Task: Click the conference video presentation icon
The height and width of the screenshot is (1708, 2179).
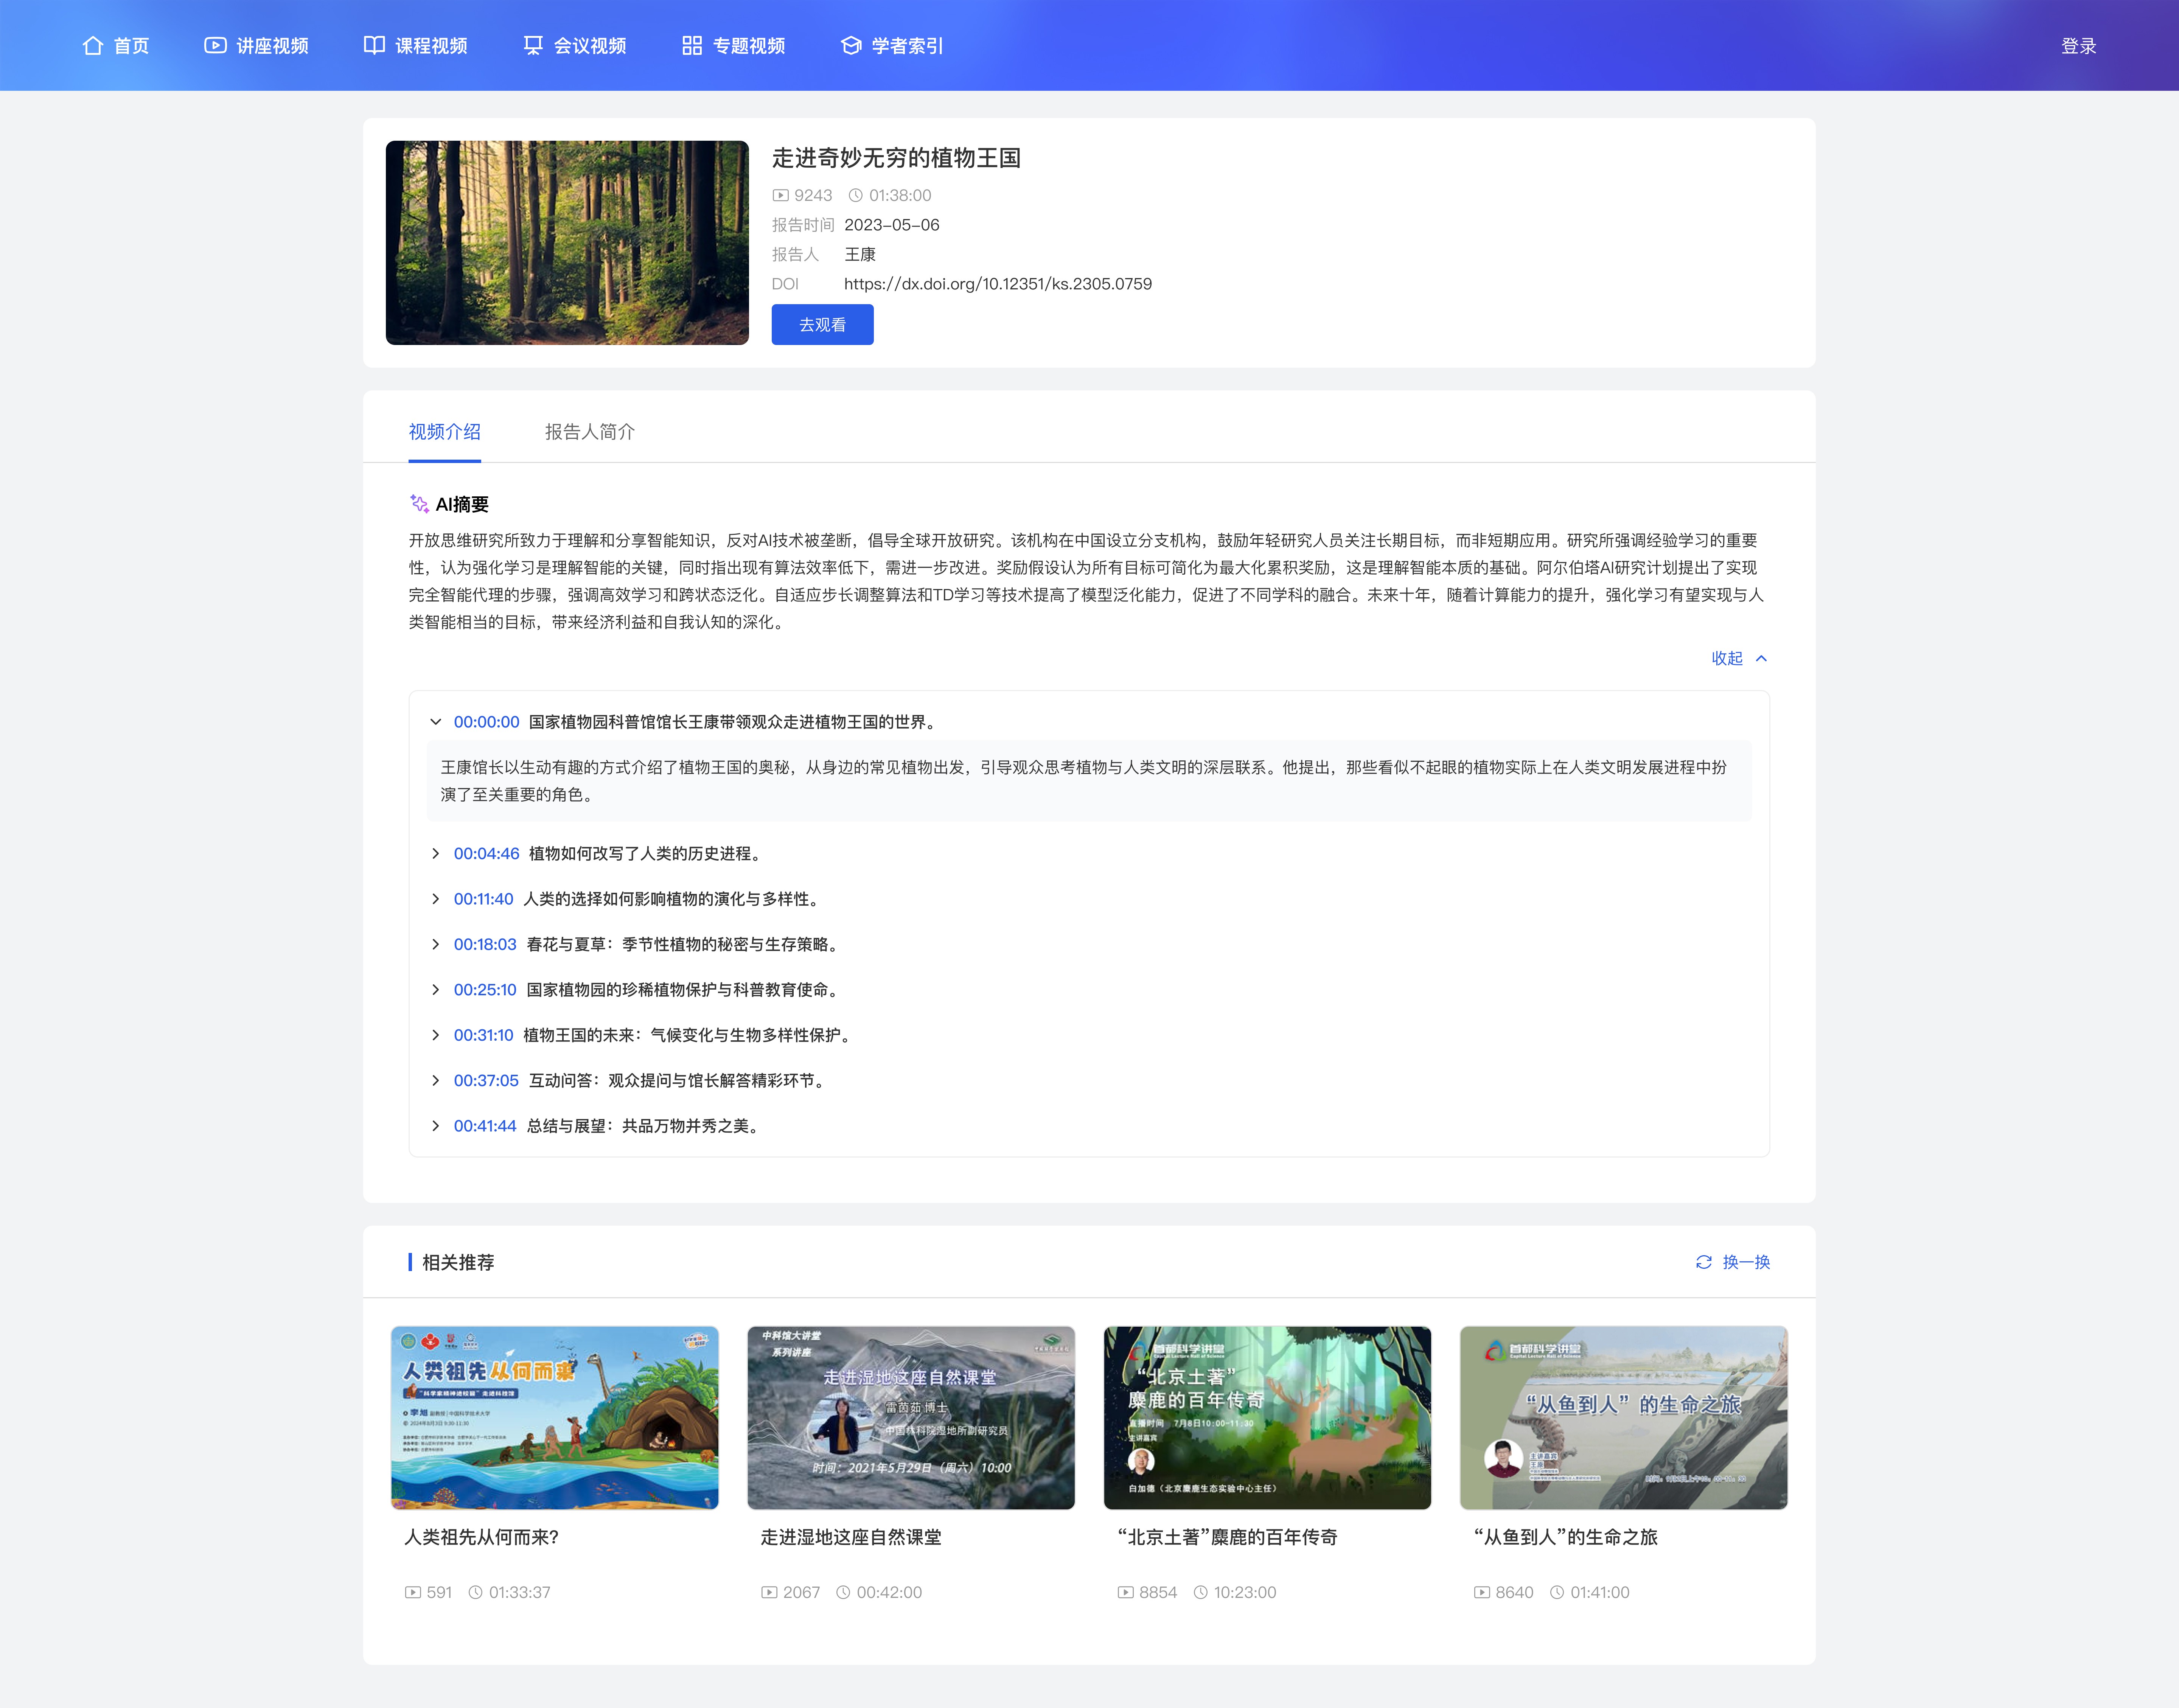Action: tap(533, 46)
